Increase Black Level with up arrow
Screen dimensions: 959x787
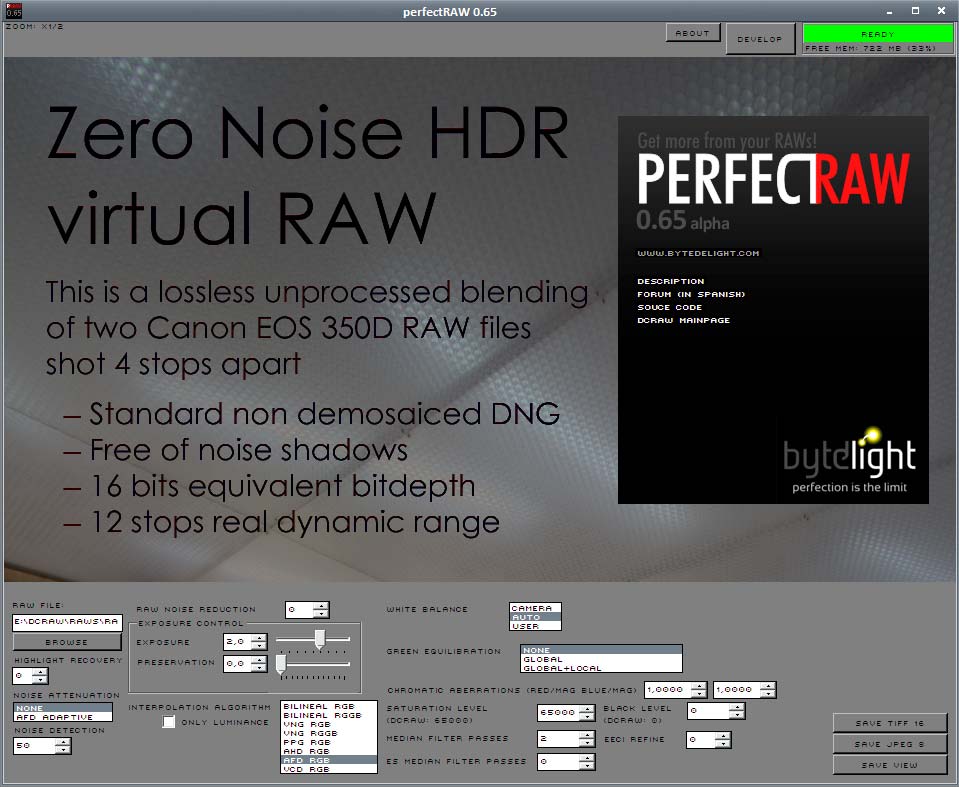pos(737,707)
